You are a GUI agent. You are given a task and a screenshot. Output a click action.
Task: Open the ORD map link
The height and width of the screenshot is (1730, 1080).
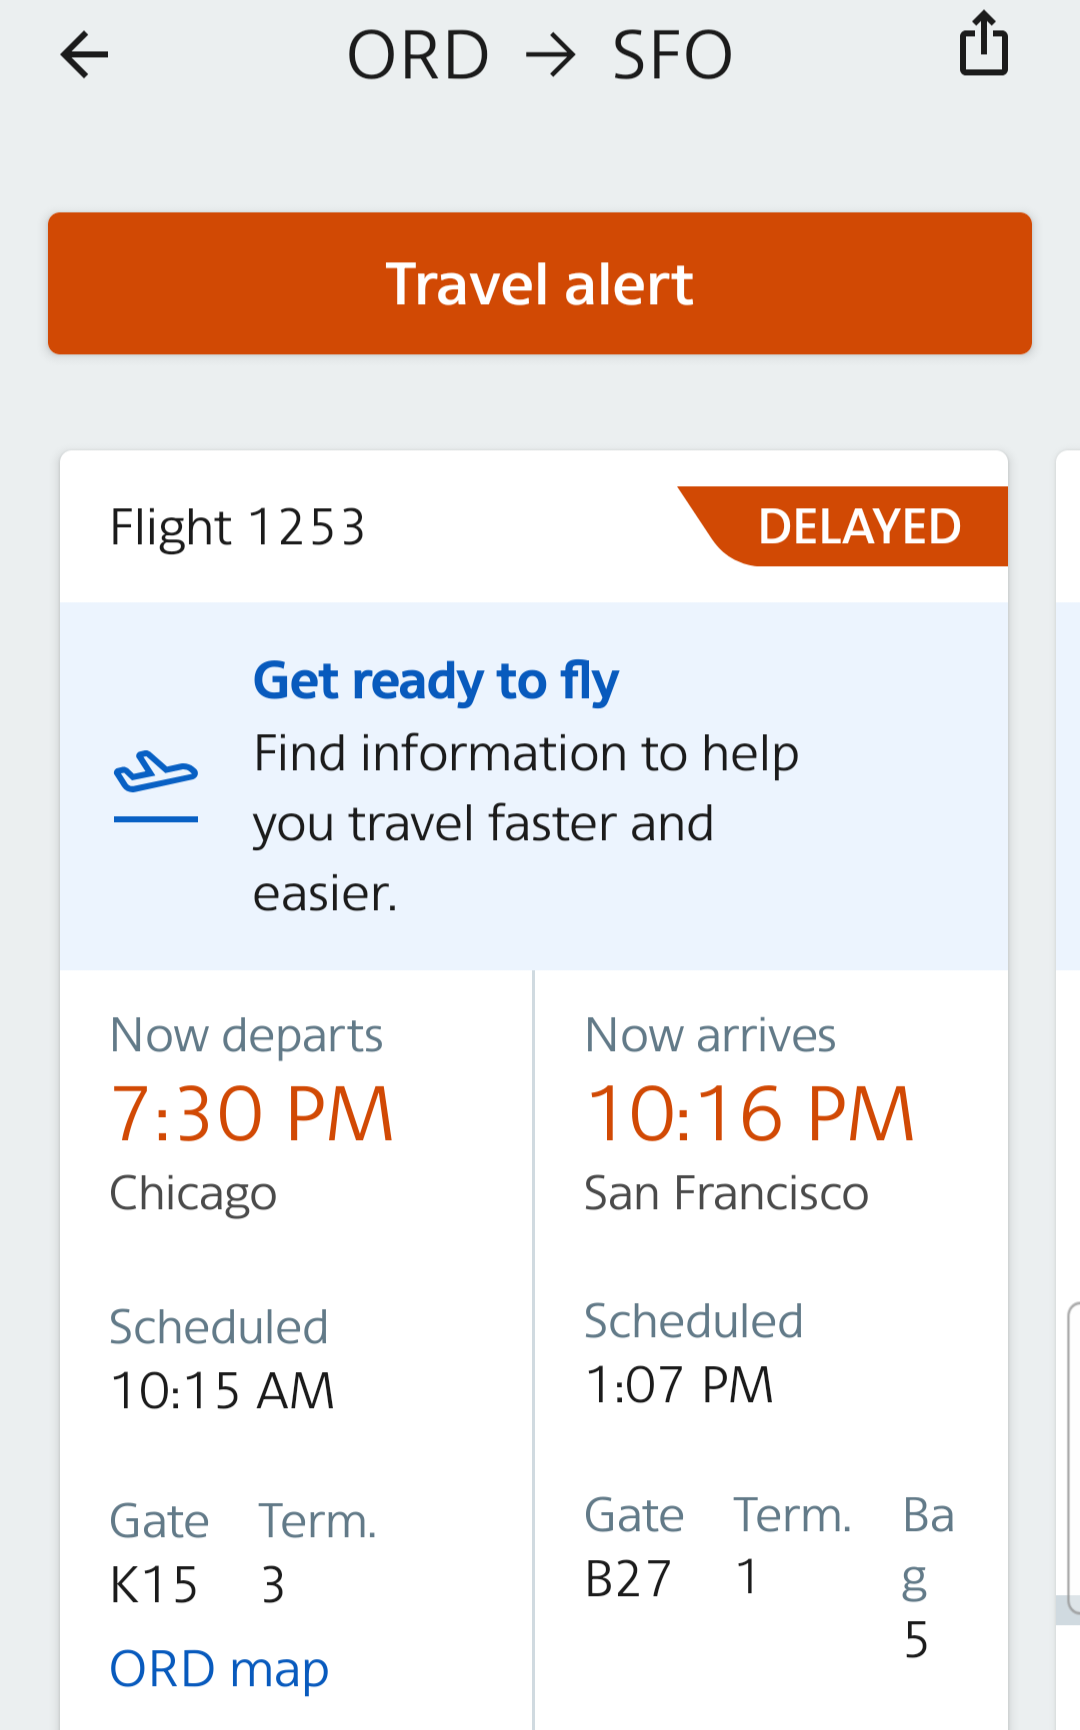pos(219,1669)
